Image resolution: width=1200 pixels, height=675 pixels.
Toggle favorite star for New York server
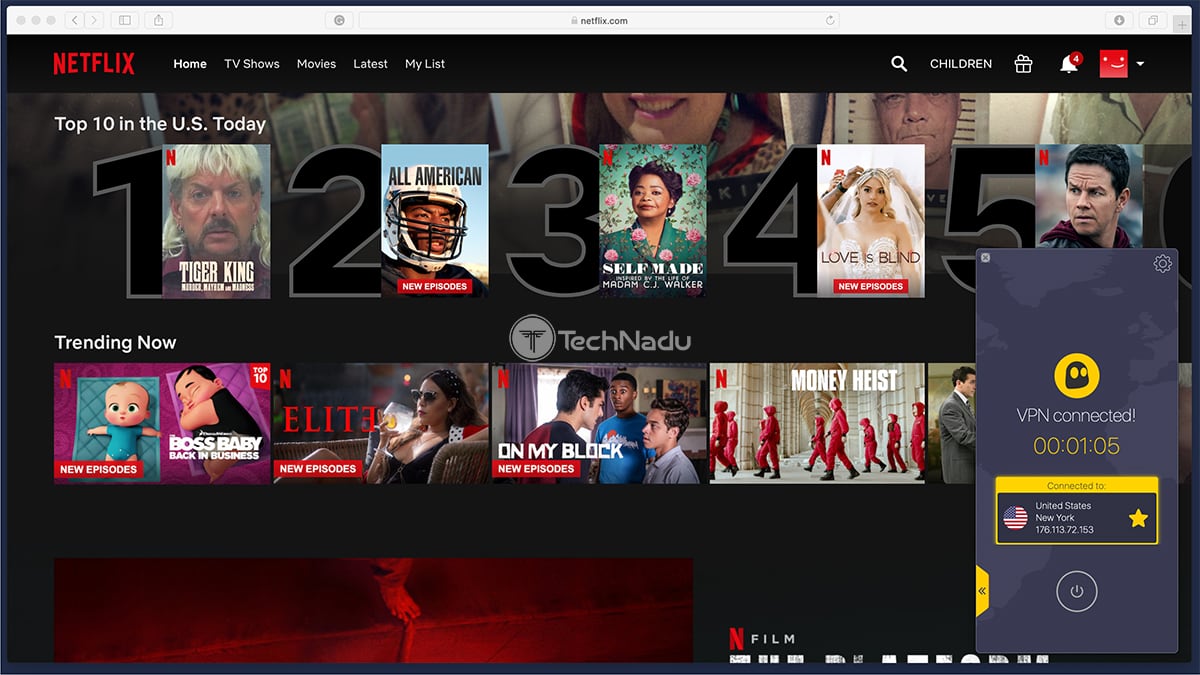(1138, 518)
